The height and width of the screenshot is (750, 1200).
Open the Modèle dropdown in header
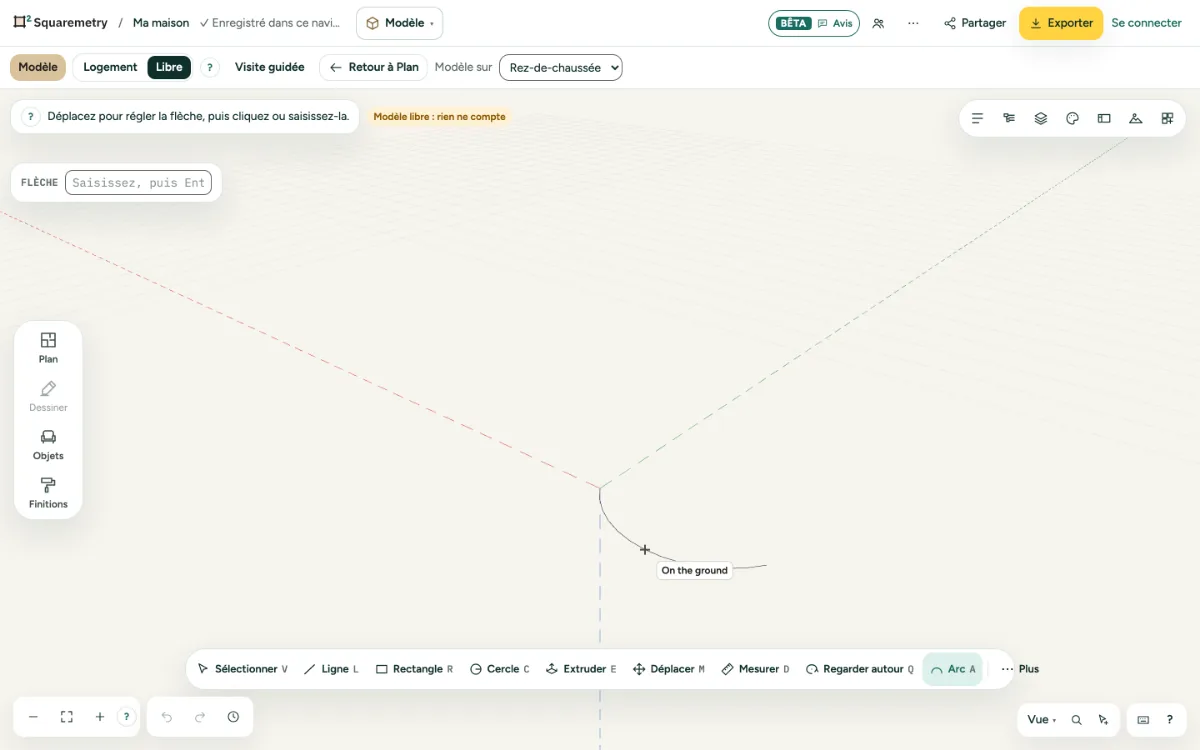coord(399,23)
